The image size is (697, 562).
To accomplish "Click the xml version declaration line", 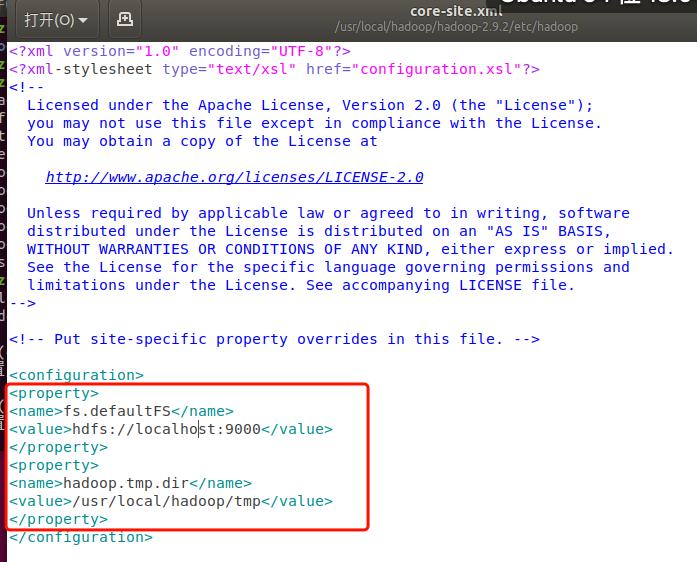I will tap(180, 51).
